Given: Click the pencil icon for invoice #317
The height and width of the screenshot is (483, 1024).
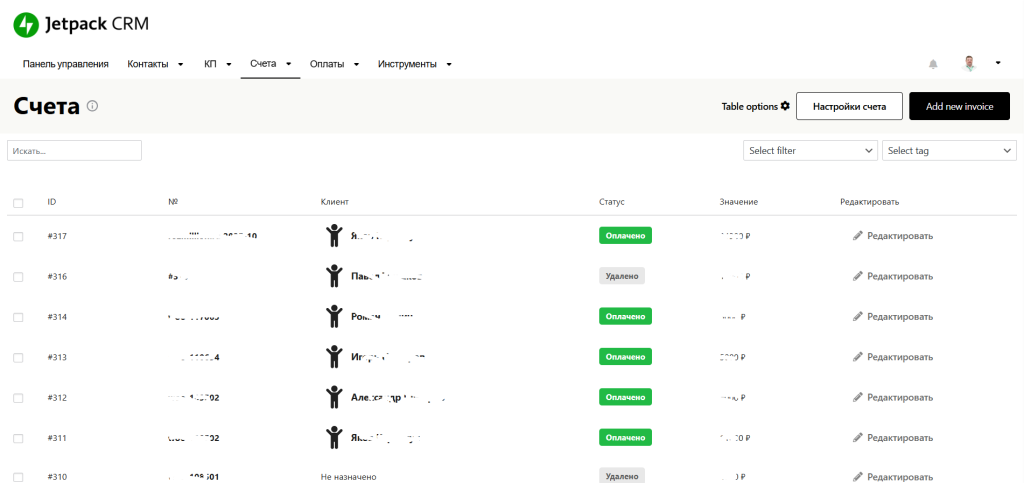Looking at the screenshot, I should (x=858, y=236).
